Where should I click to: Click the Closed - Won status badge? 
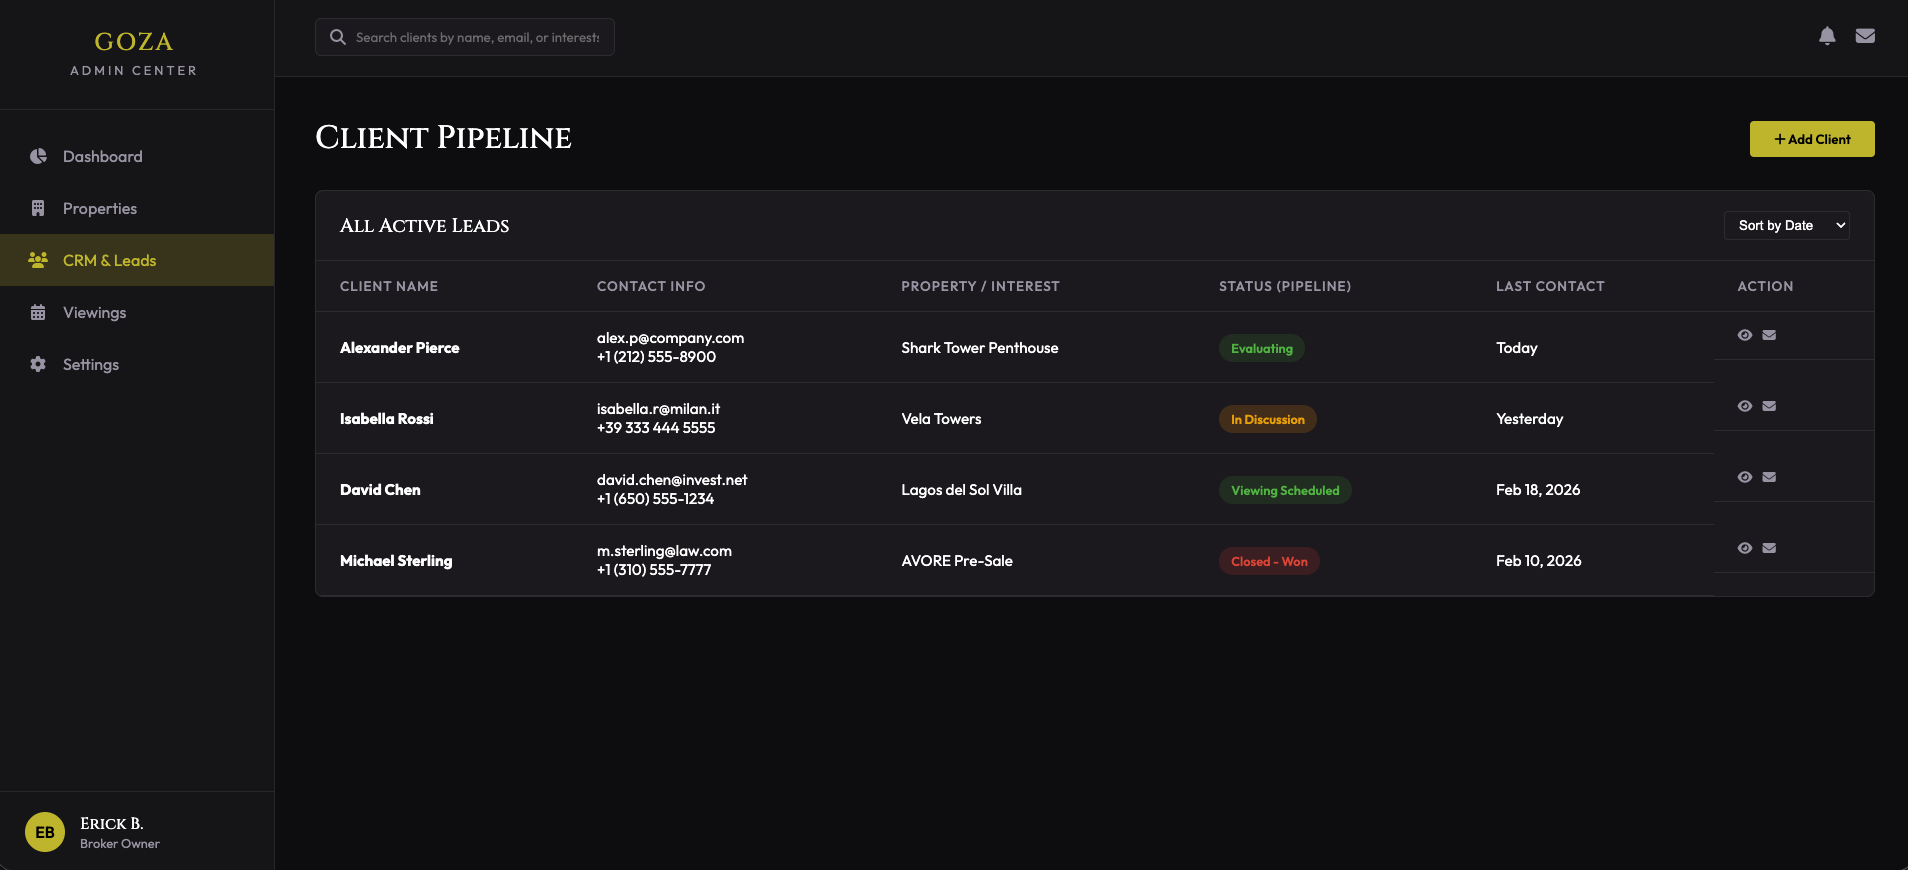pos(1268,561)
